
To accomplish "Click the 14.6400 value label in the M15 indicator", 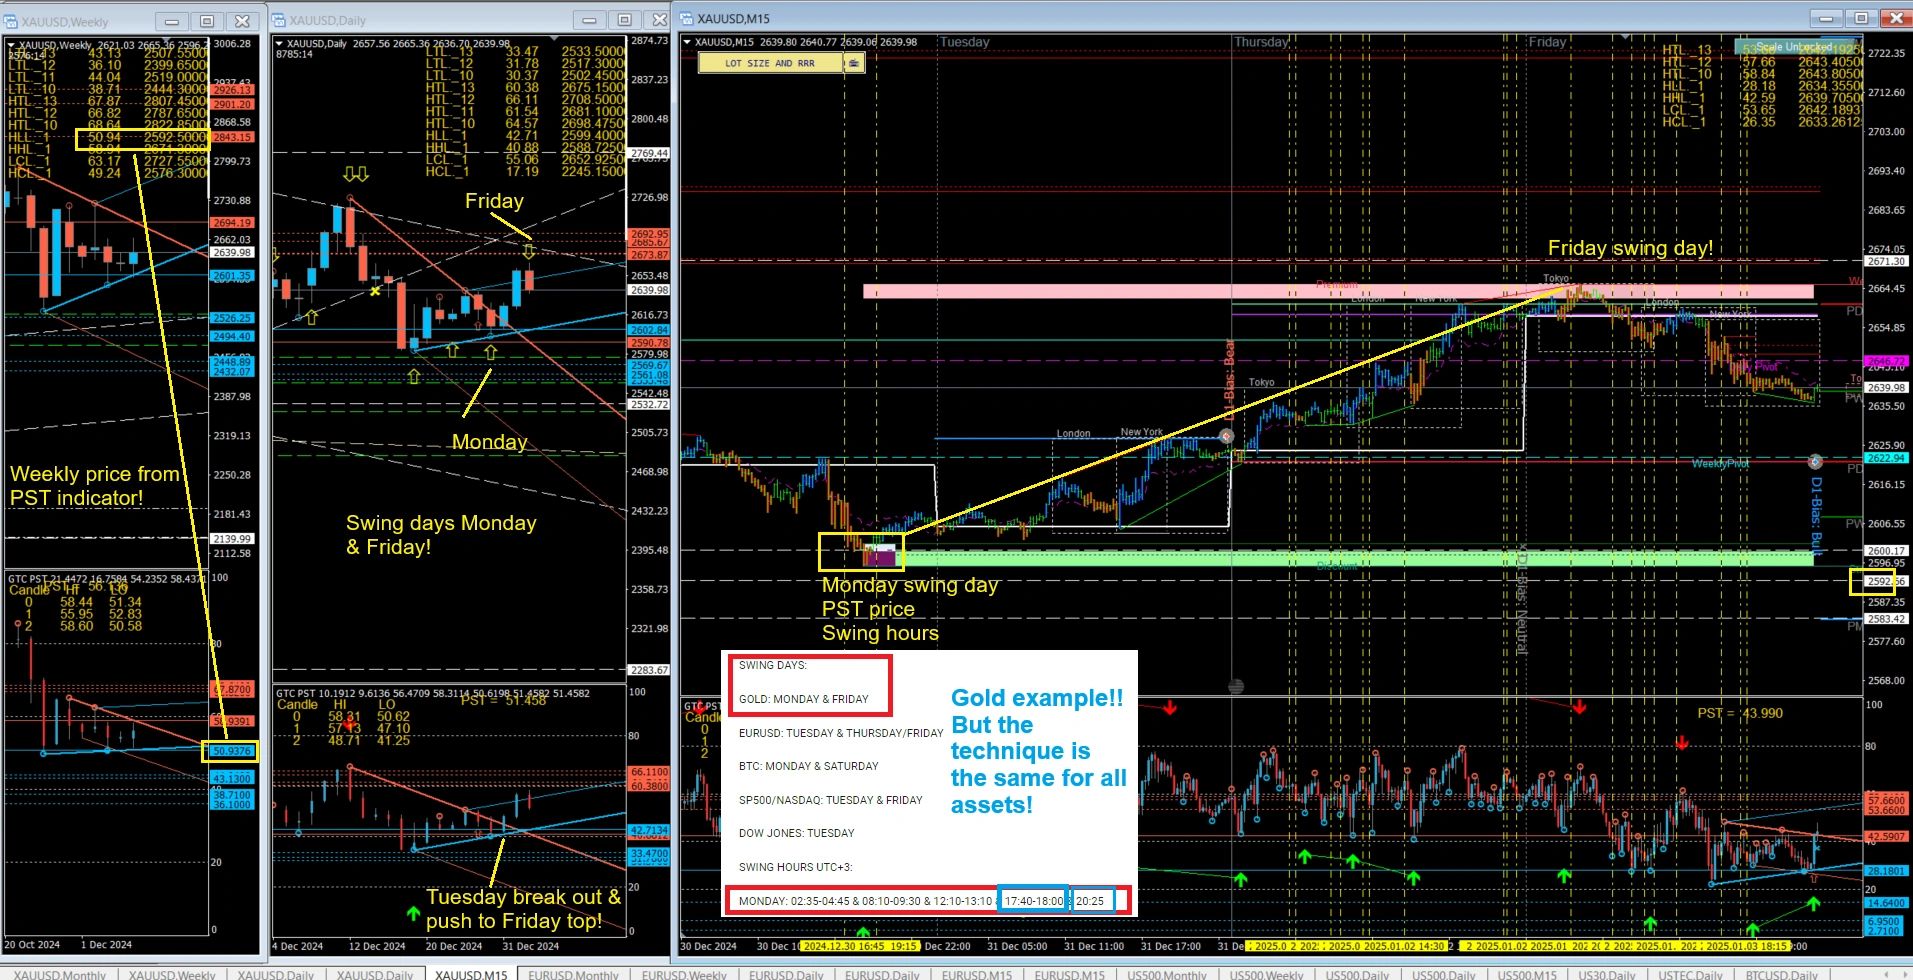I will pyautogui.click(x=1886, y=902).
